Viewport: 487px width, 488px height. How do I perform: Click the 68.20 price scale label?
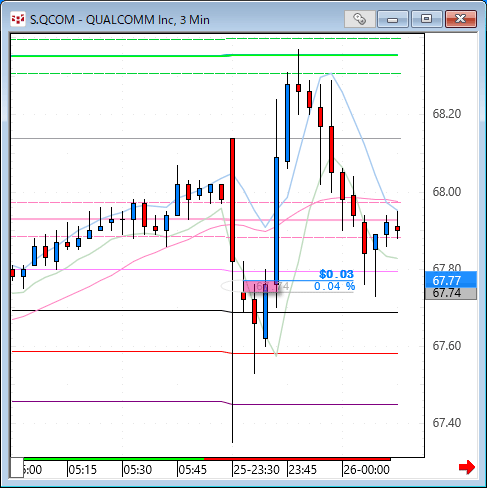(x=447, y=114)
